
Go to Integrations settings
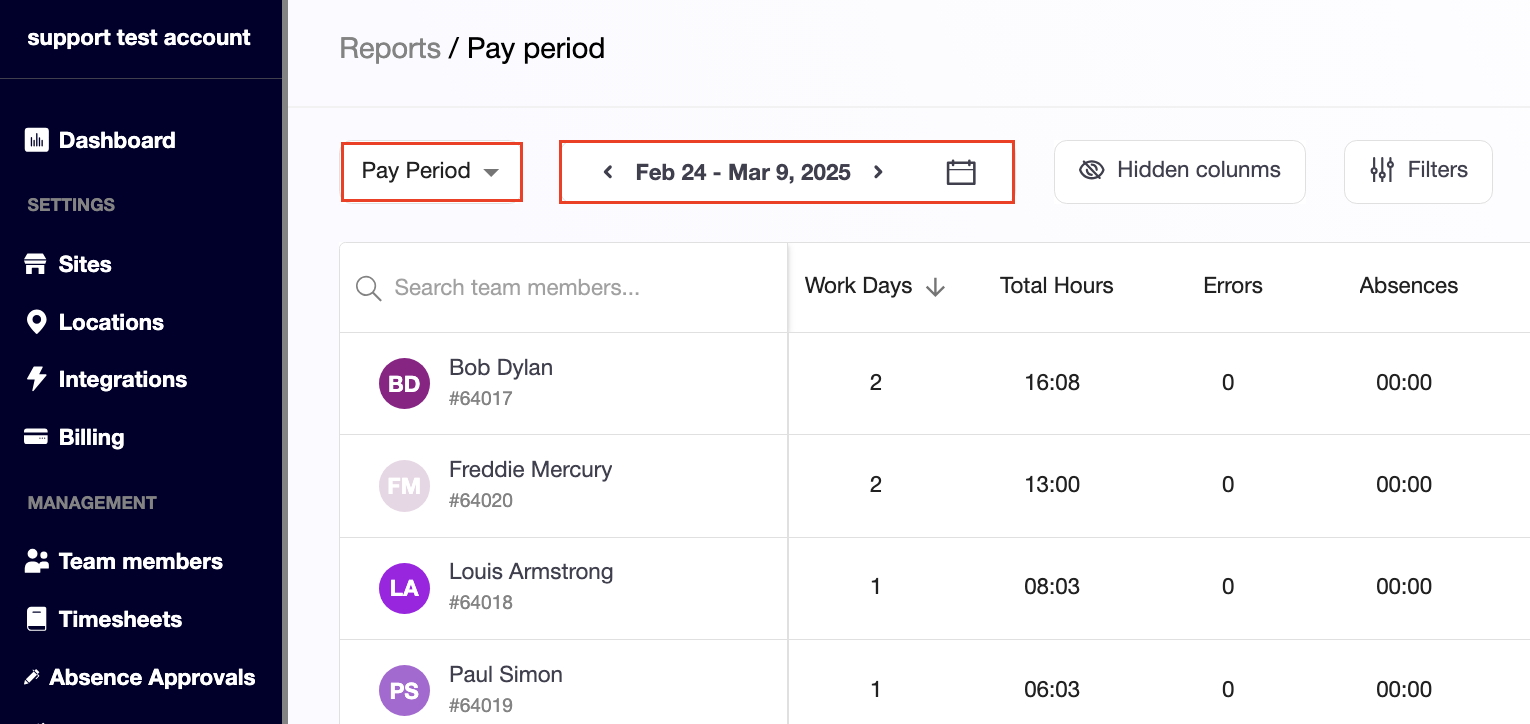click(x=122, y=379)
